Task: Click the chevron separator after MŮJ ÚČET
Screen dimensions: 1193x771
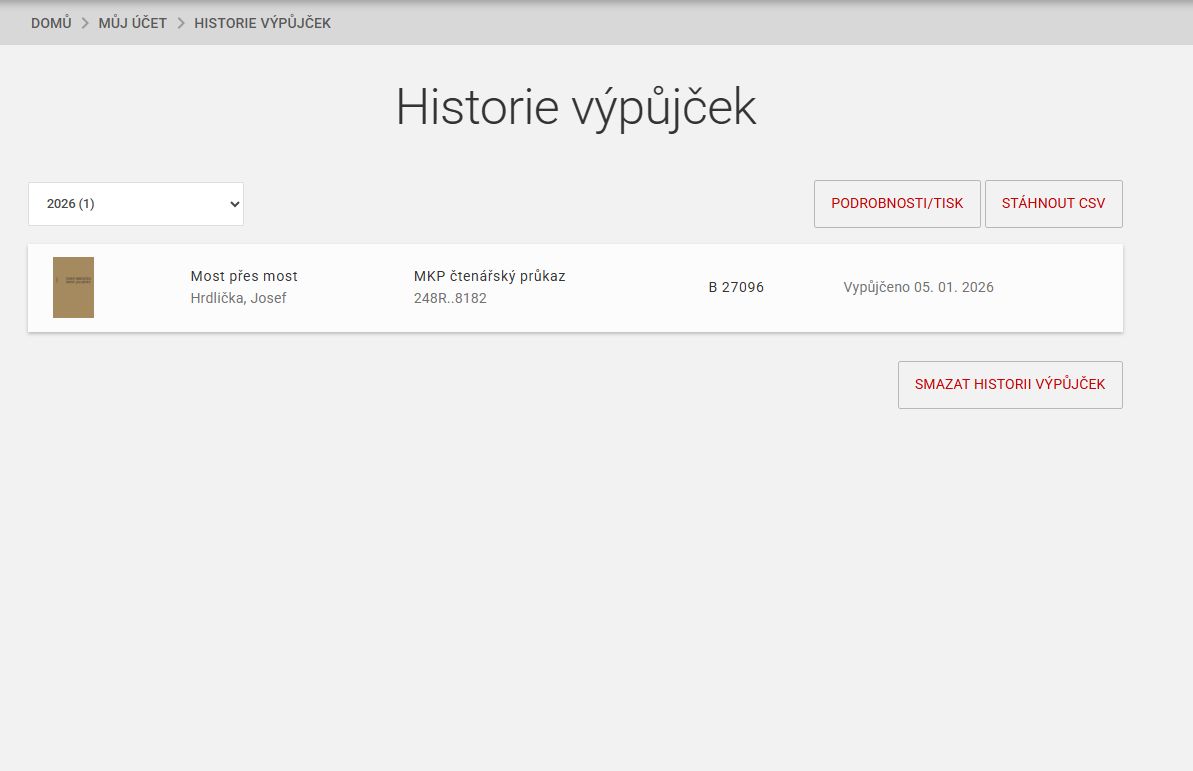Action: (x=181, y=23)
